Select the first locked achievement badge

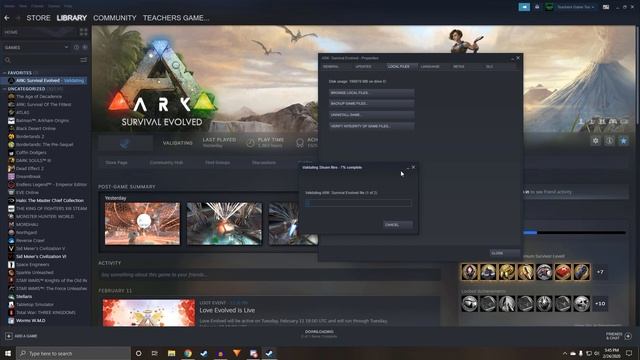469,304
